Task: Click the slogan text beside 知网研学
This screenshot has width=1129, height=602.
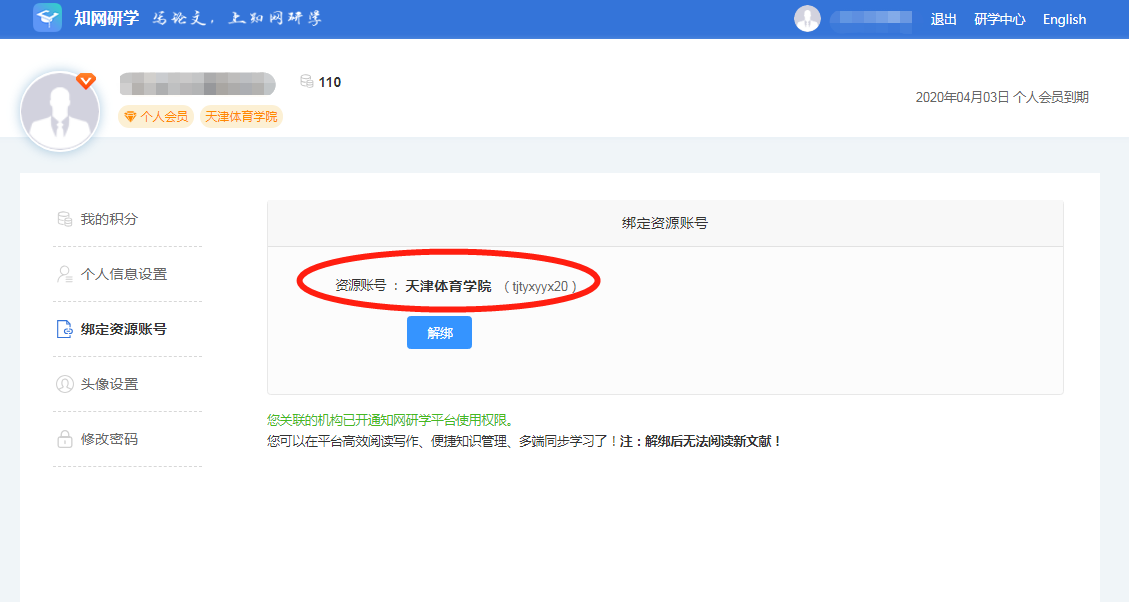Action: coord(237,18)
